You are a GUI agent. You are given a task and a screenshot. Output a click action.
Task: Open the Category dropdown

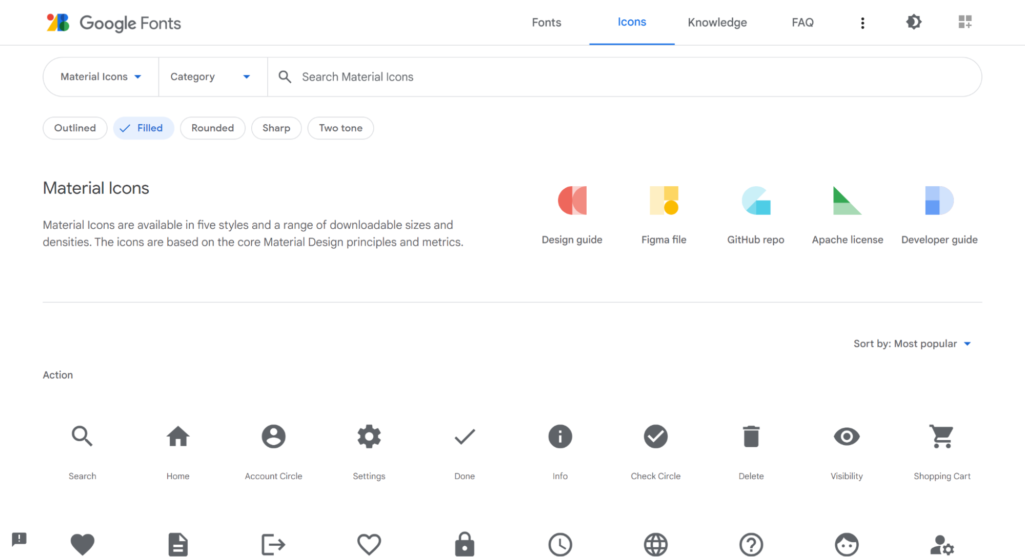tap(211, 77)
